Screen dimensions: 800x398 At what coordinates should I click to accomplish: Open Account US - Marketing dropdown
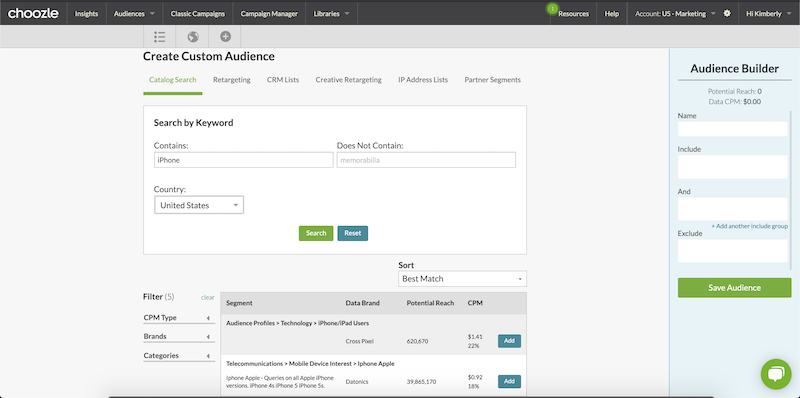tap(674, 14)
